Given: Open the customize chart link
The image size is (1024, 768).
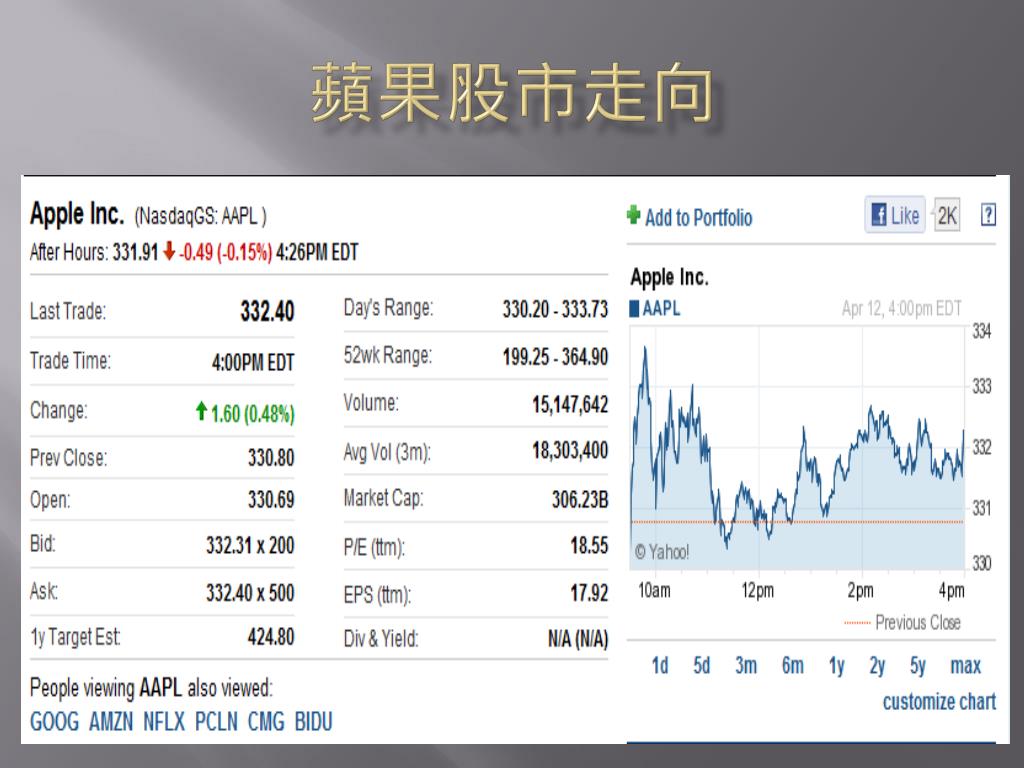Looking at the screenshot, I should coord(939,701).
